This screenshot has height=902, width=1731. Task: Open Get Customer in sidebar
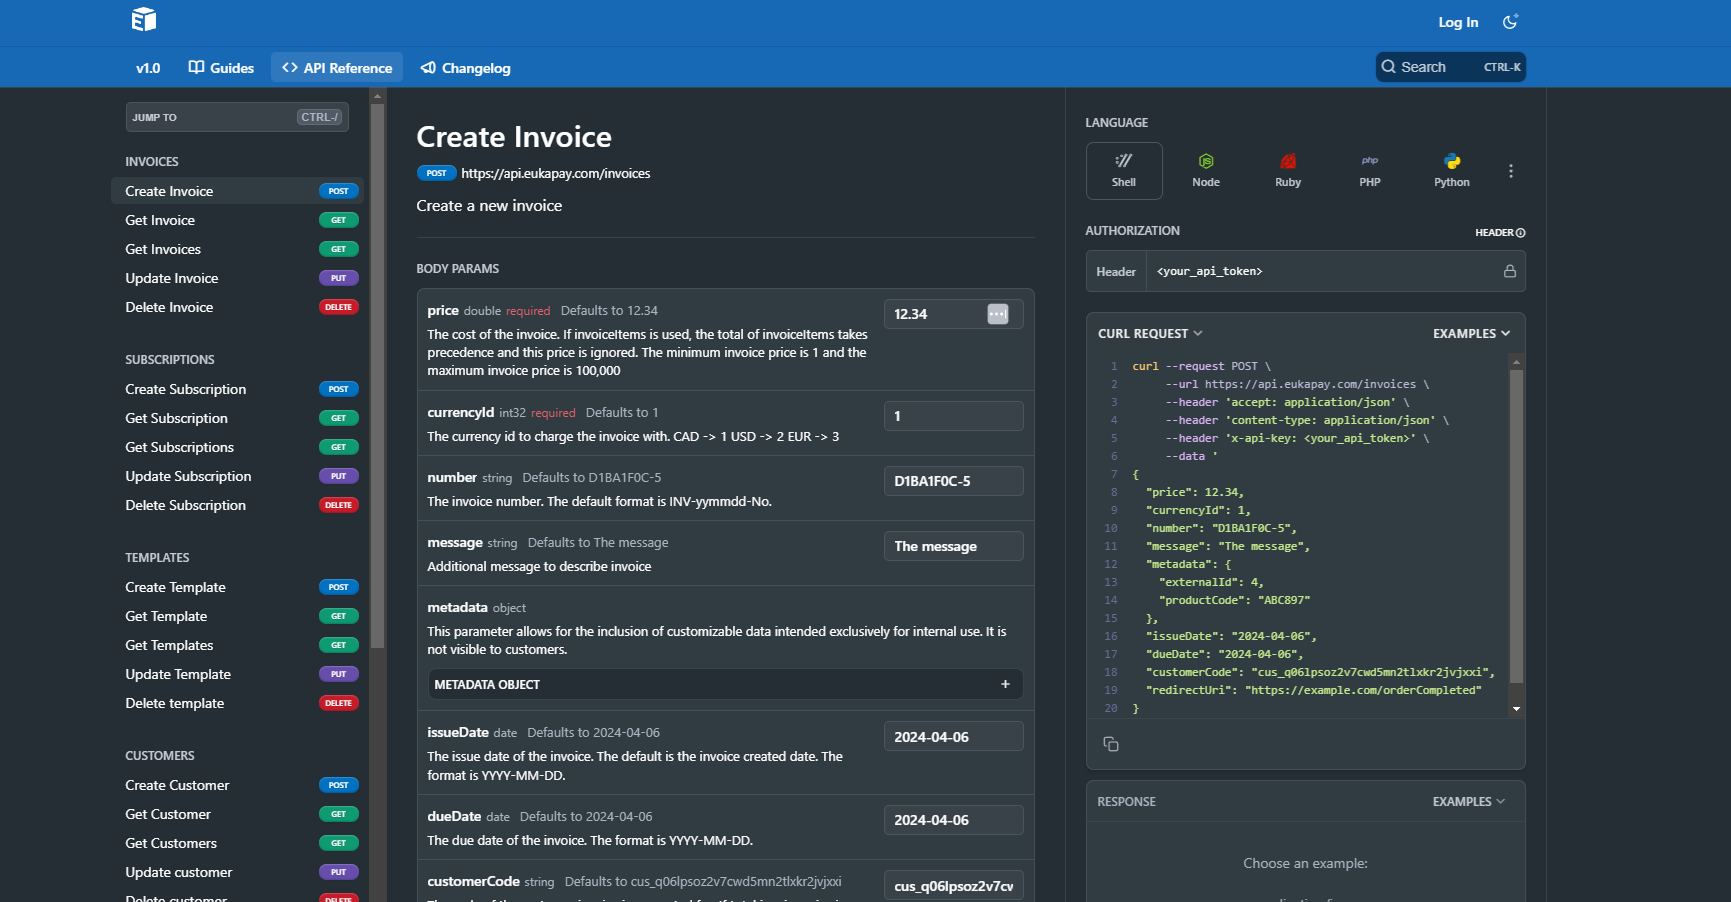point(237,814)
